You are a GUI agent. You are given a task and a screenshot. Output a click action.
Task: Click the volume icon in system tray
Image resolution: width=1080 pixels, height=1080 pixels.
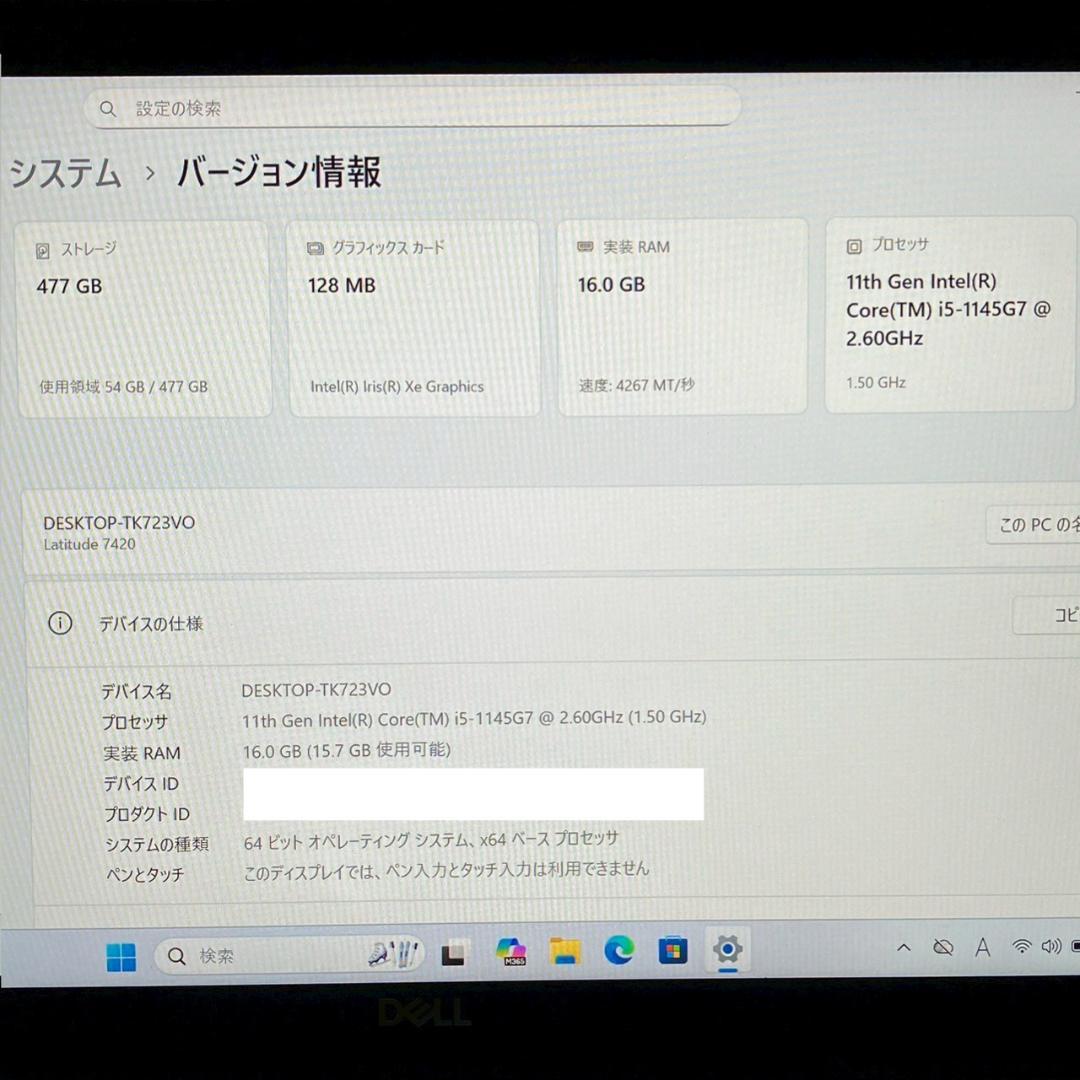point(1051,947)
